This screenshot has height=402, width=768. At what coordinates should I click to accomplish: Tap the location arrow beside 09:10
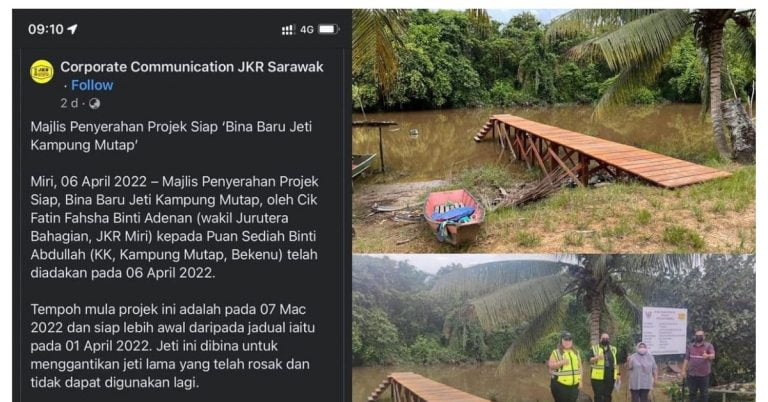click(x=72, y=29)
